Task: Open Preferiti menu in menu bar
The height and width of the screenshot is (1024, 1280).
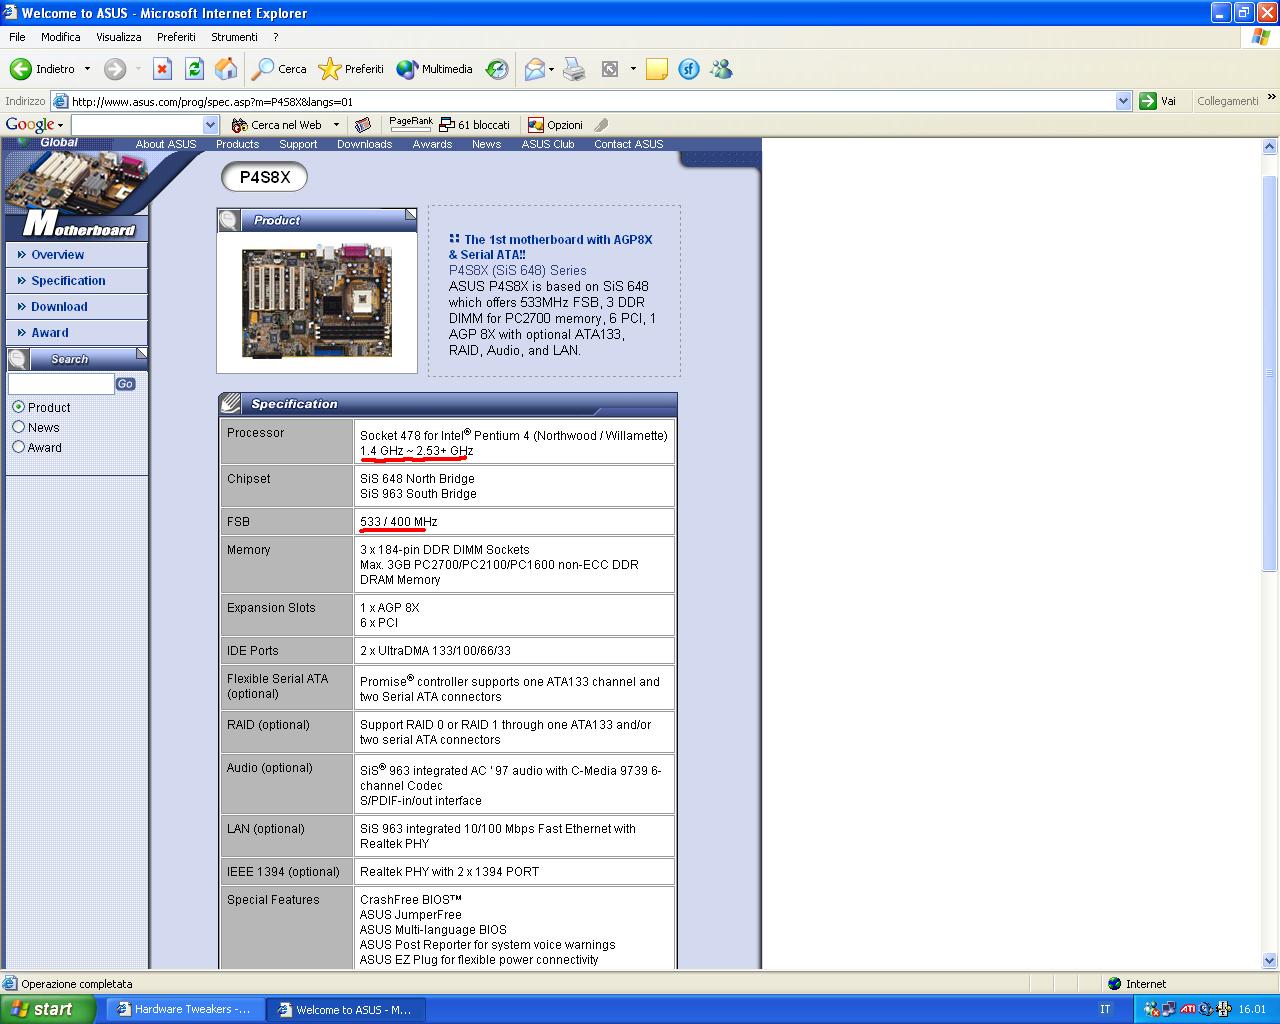Action: [x=176, y=37]
